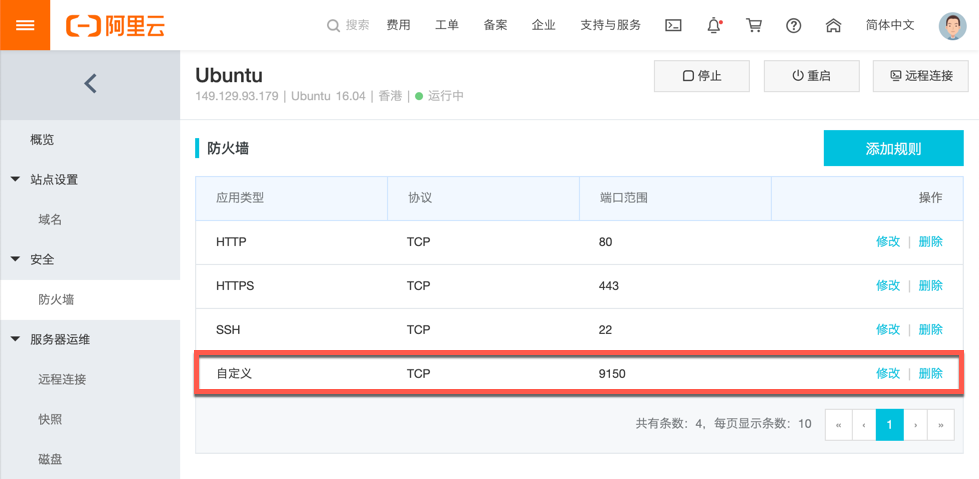Collapse the 站点设置 sidebar section

[15, 180]
